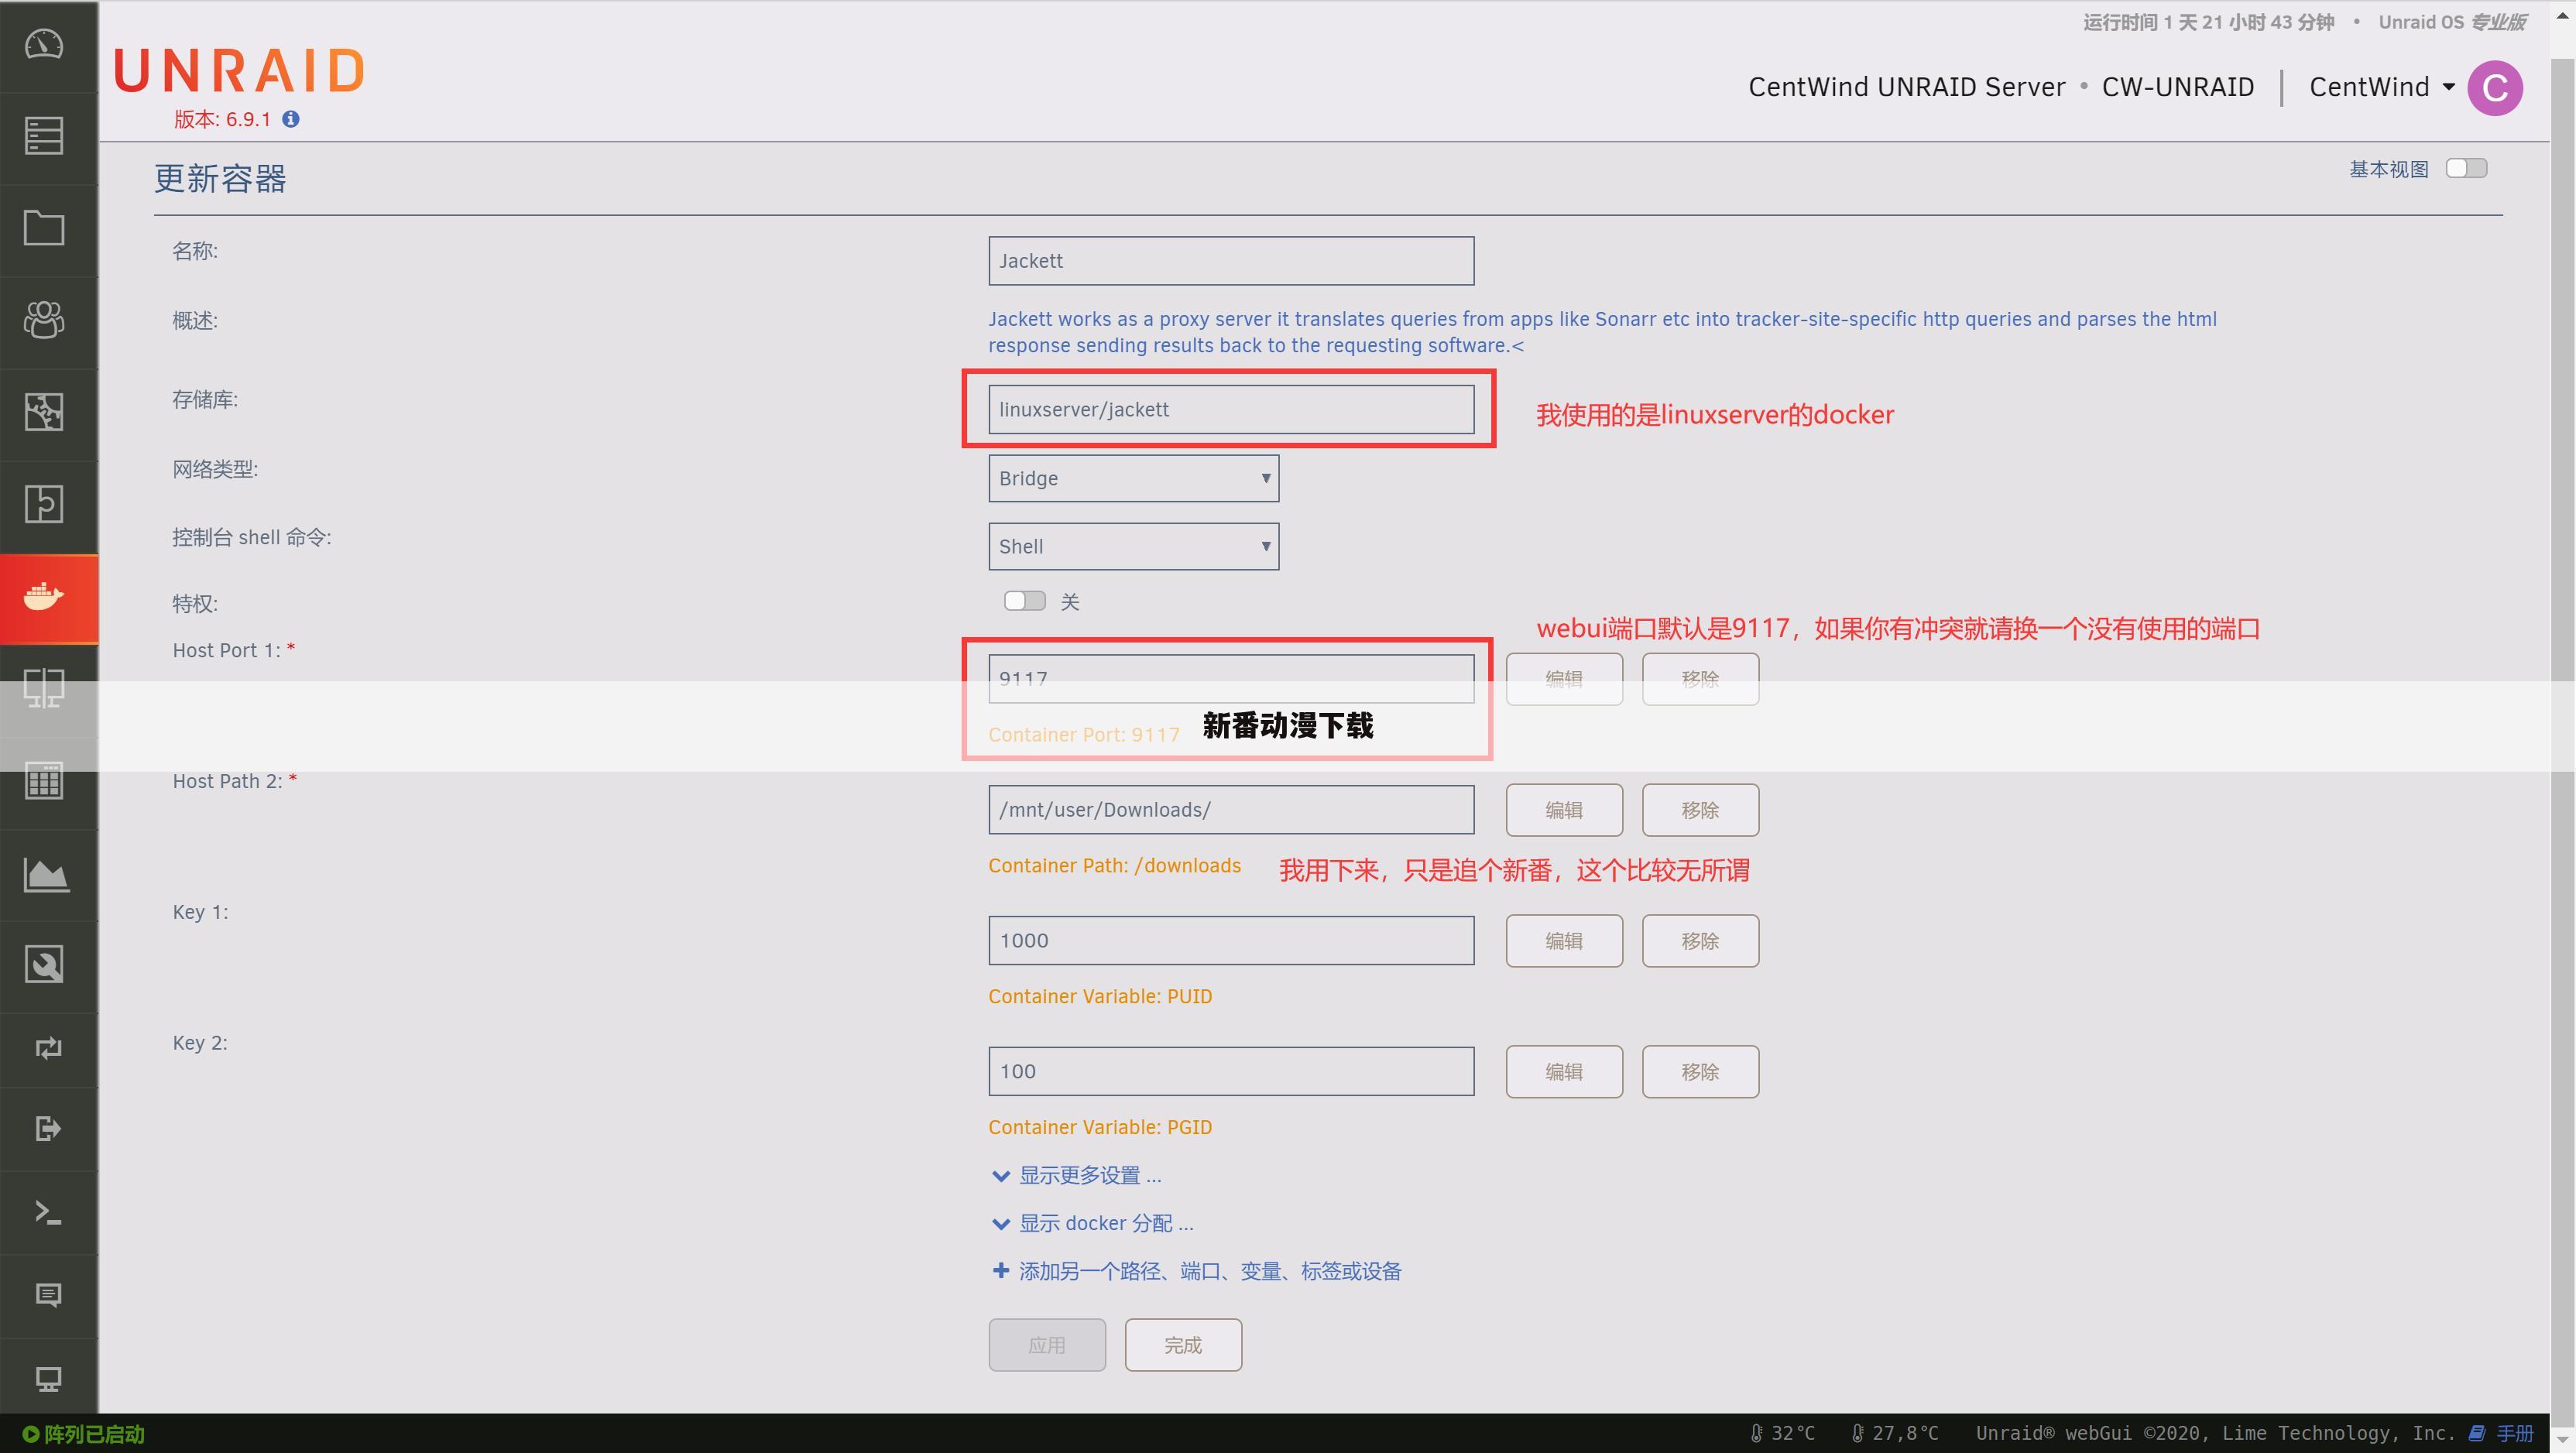The height and width of the screenshot is (1453, 2576).
Task: Expand the show docker allocations section
Action: pyautogui.click(x=1093, y=1223)
